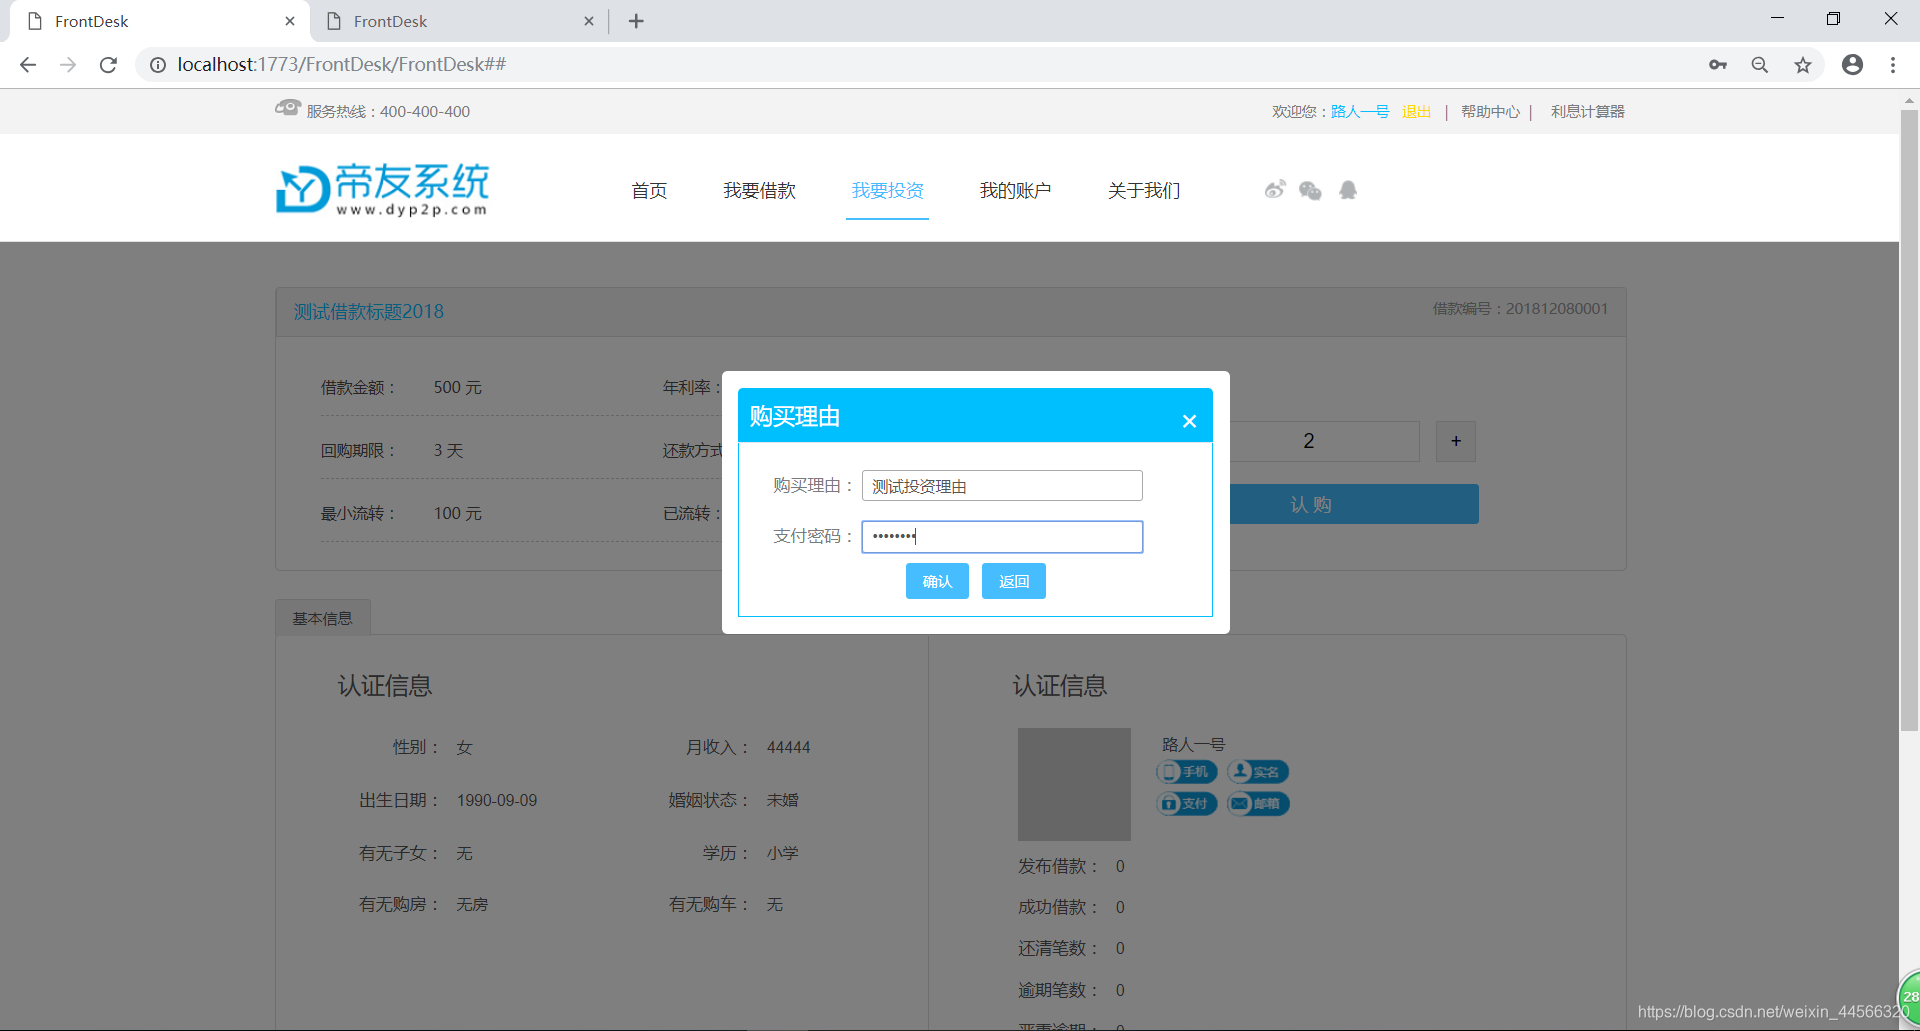The image size is (1920, 1031).
Task: Click 回购期限 value 3 天
Action: point(448,451)
